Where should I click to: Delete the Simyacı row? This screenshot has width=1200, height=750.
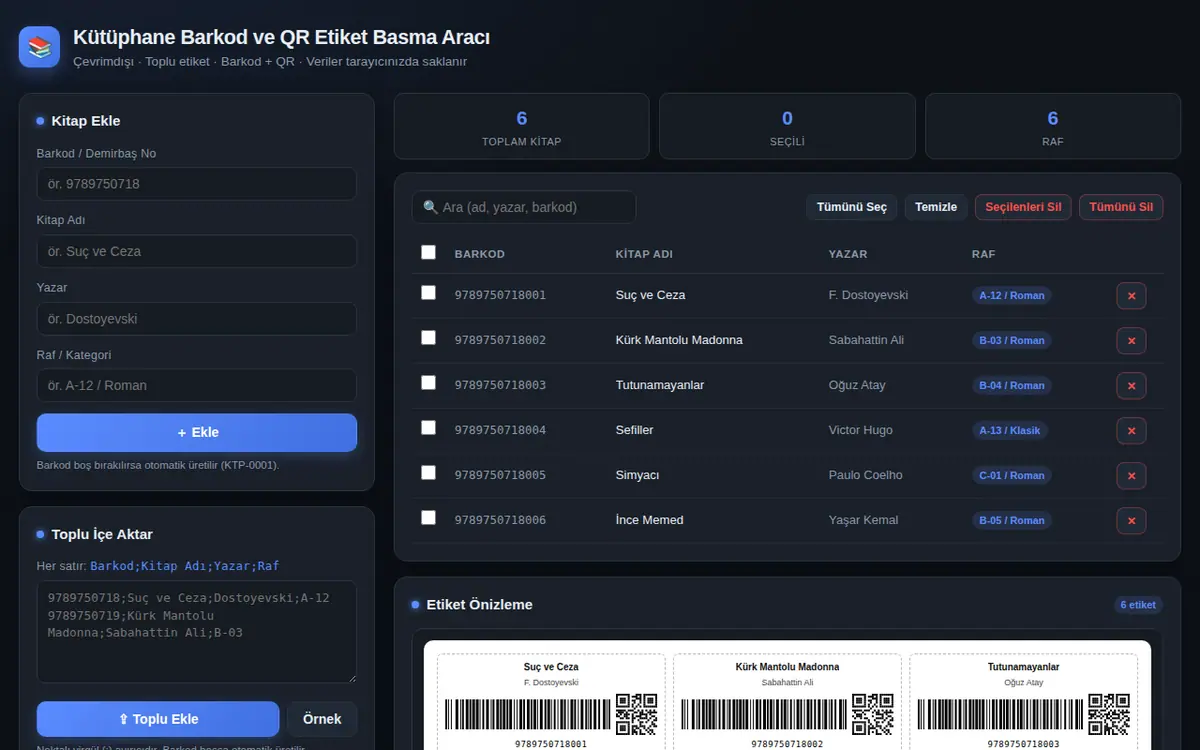coord(1131,476)
